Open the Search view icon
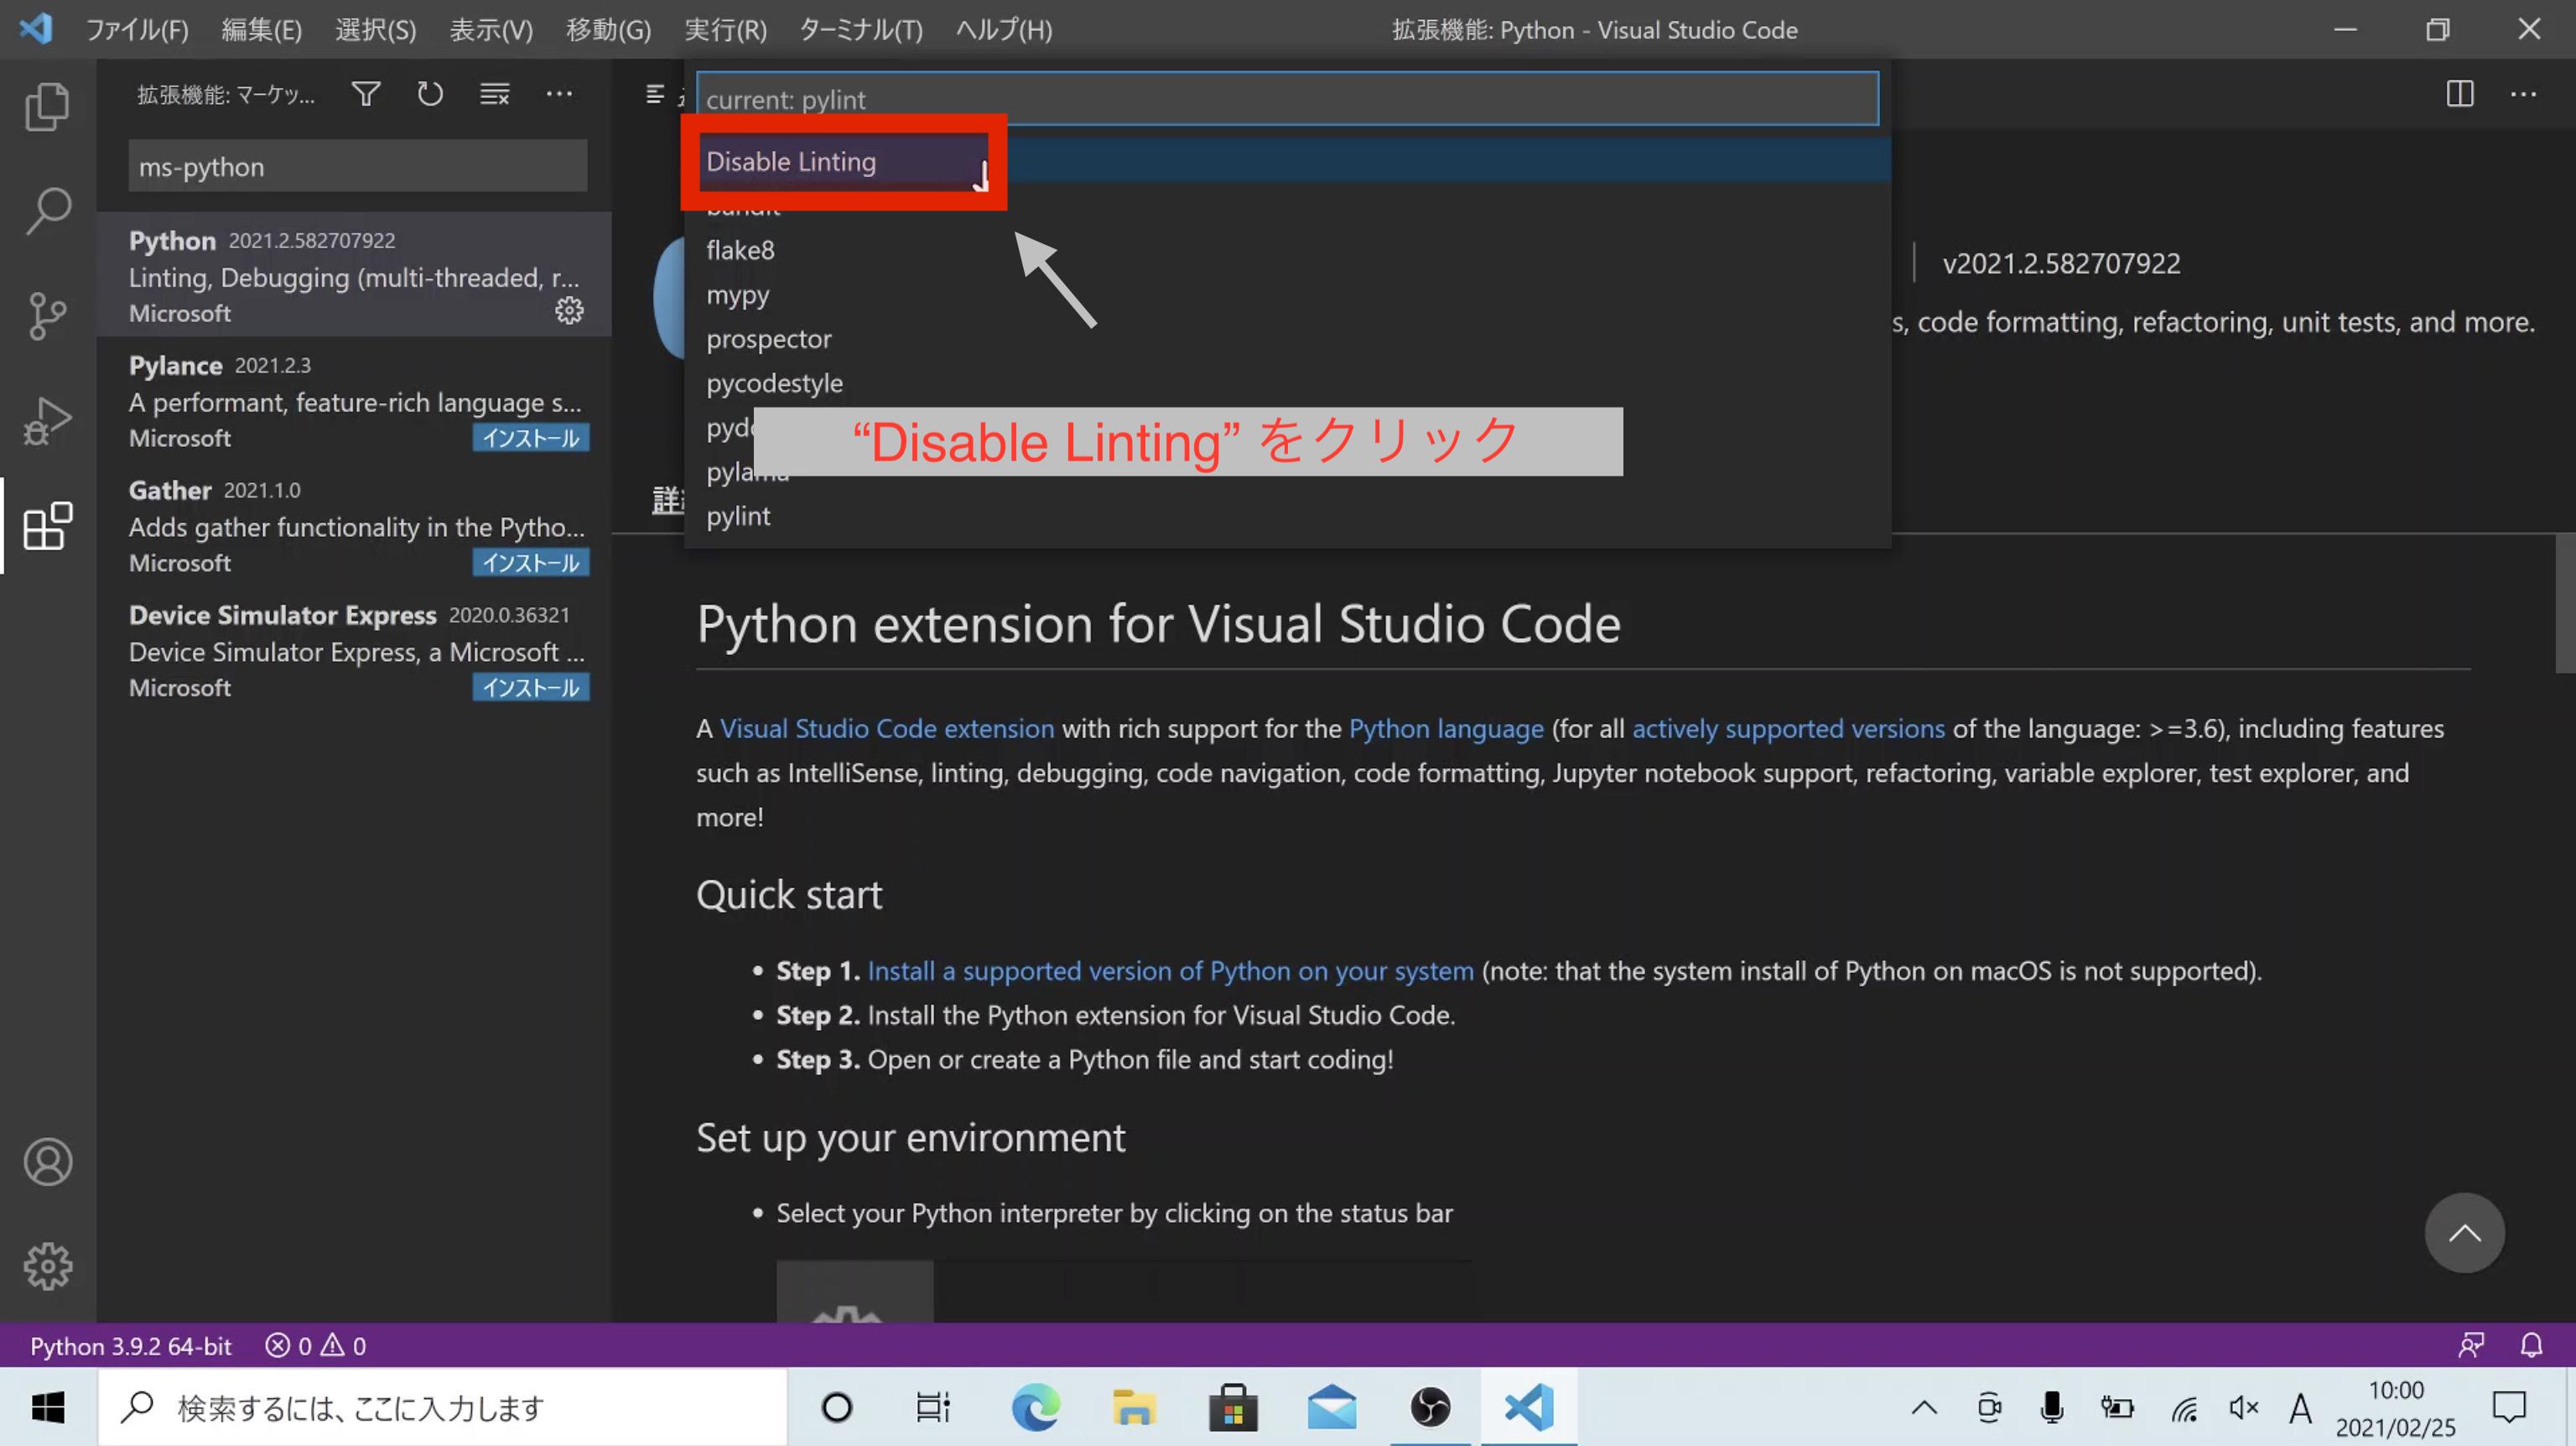The height and width of the screenshot is (1446, 2576). click(x=47, y=211)
